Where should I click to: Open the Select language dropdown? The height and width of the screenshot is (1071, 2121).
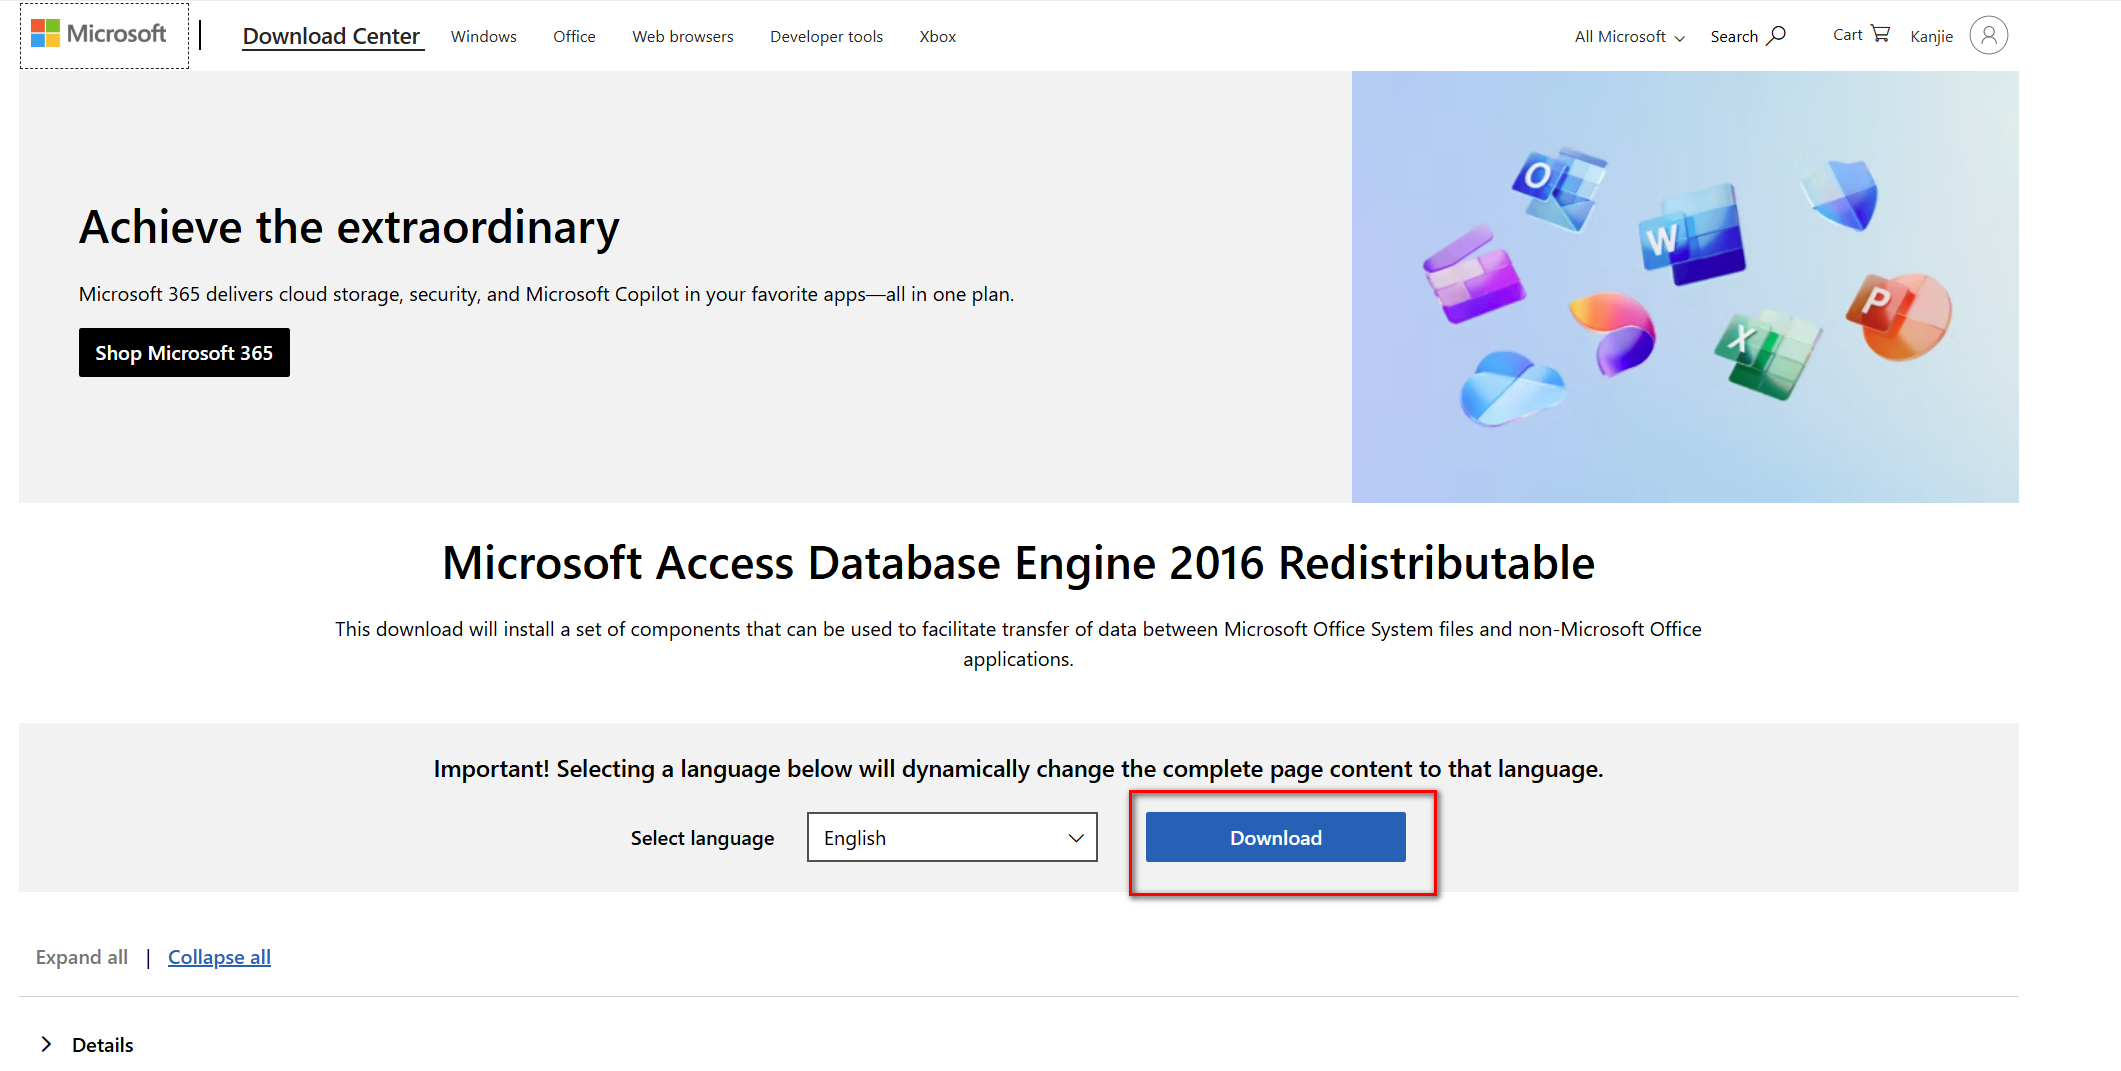point(951,837)
